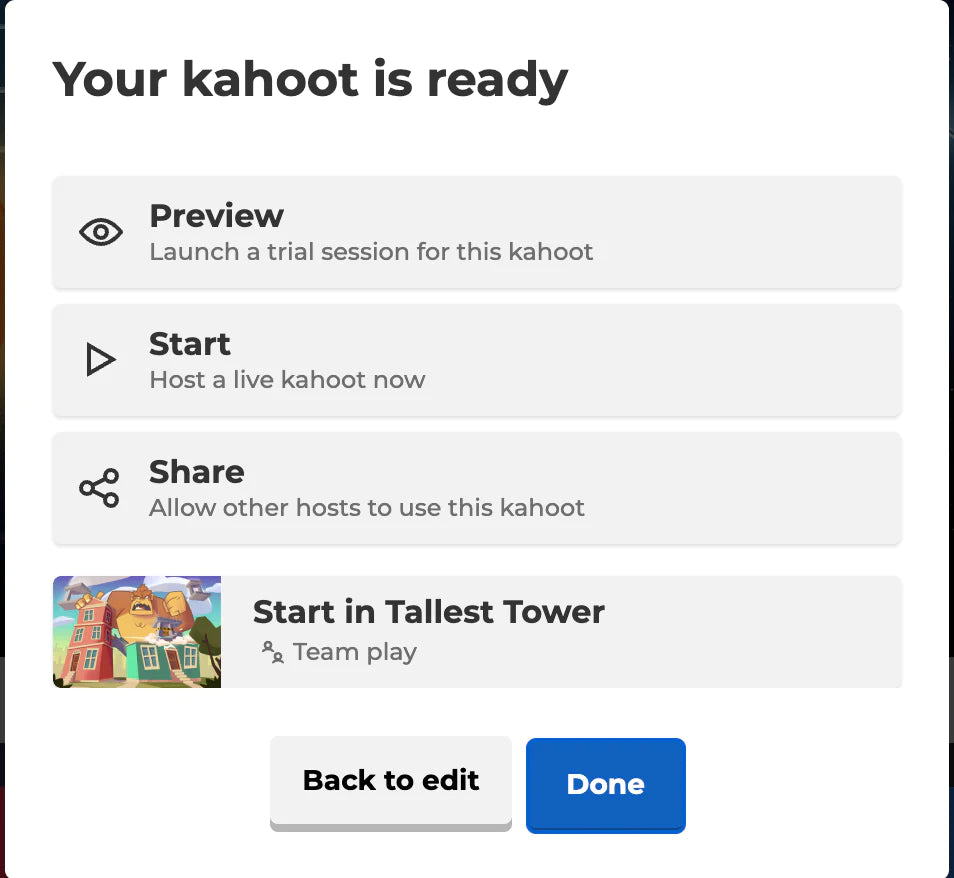This screenshot has height=878, width=954.
Task: Click 'Allow other hosts to use this kahoot'
Action: (367, 508)
